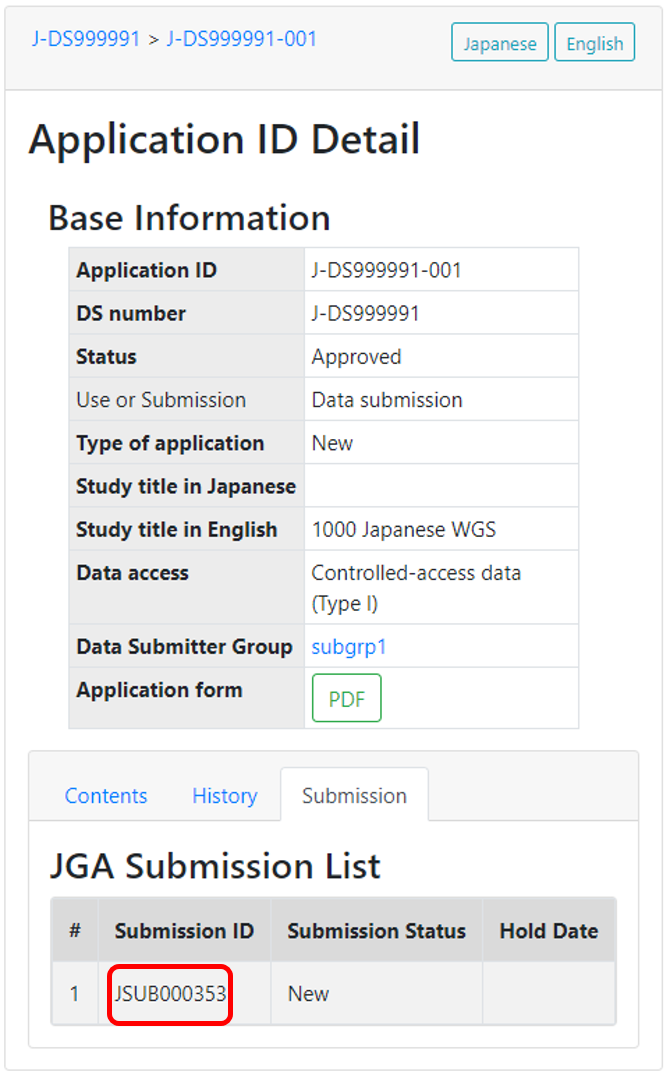Switch to the History tab
Image resolution: width=670 pixels, height=1075 pixels.
coord(224,796)
